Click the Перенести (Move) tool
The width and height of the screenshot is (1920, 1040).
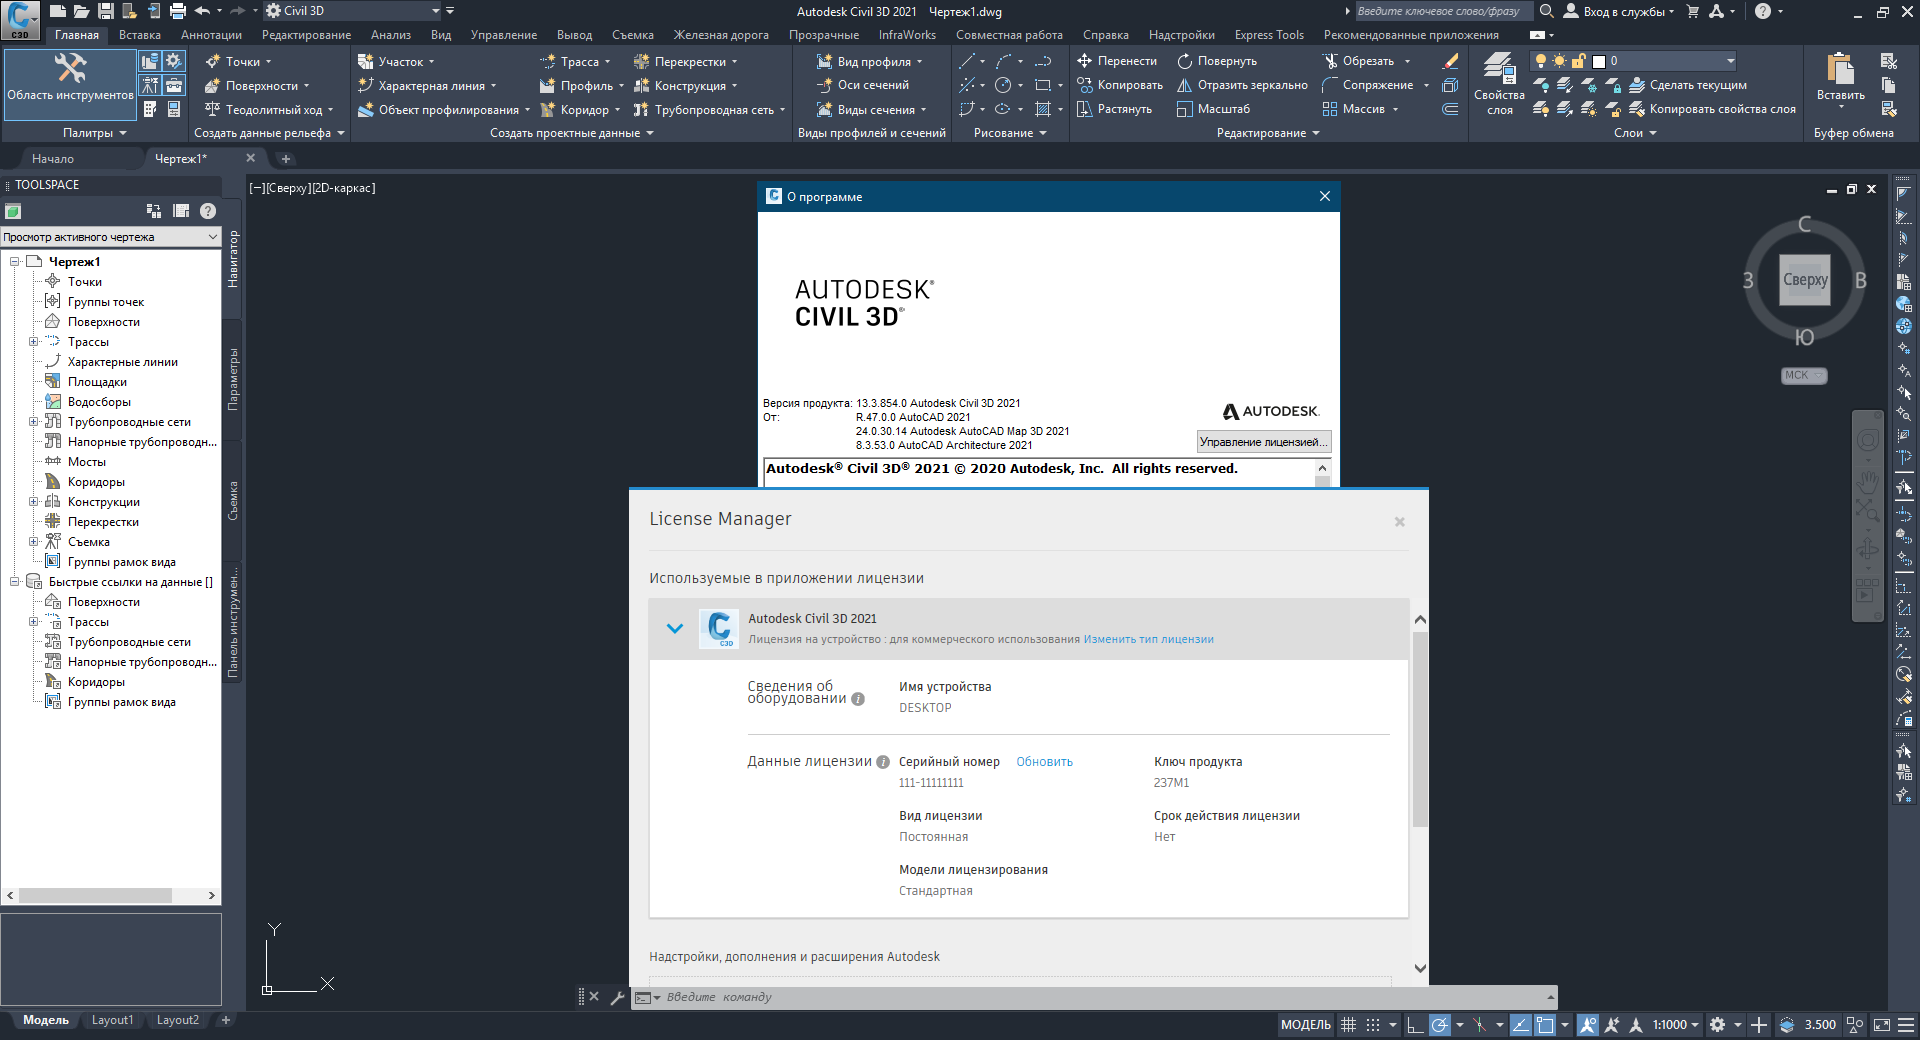pos(1116,61)
